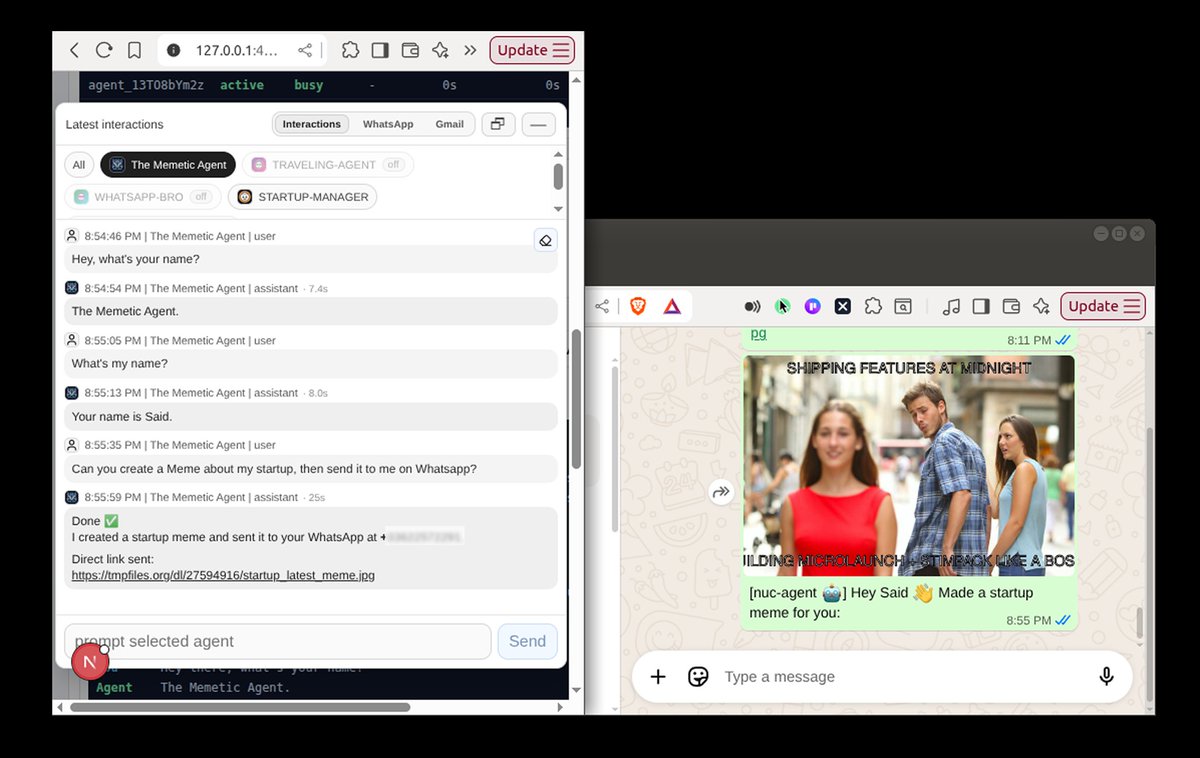Click the purple circular extension icon
The height and width of the screenshot is (758, 1200).
[x=812, y=306]
